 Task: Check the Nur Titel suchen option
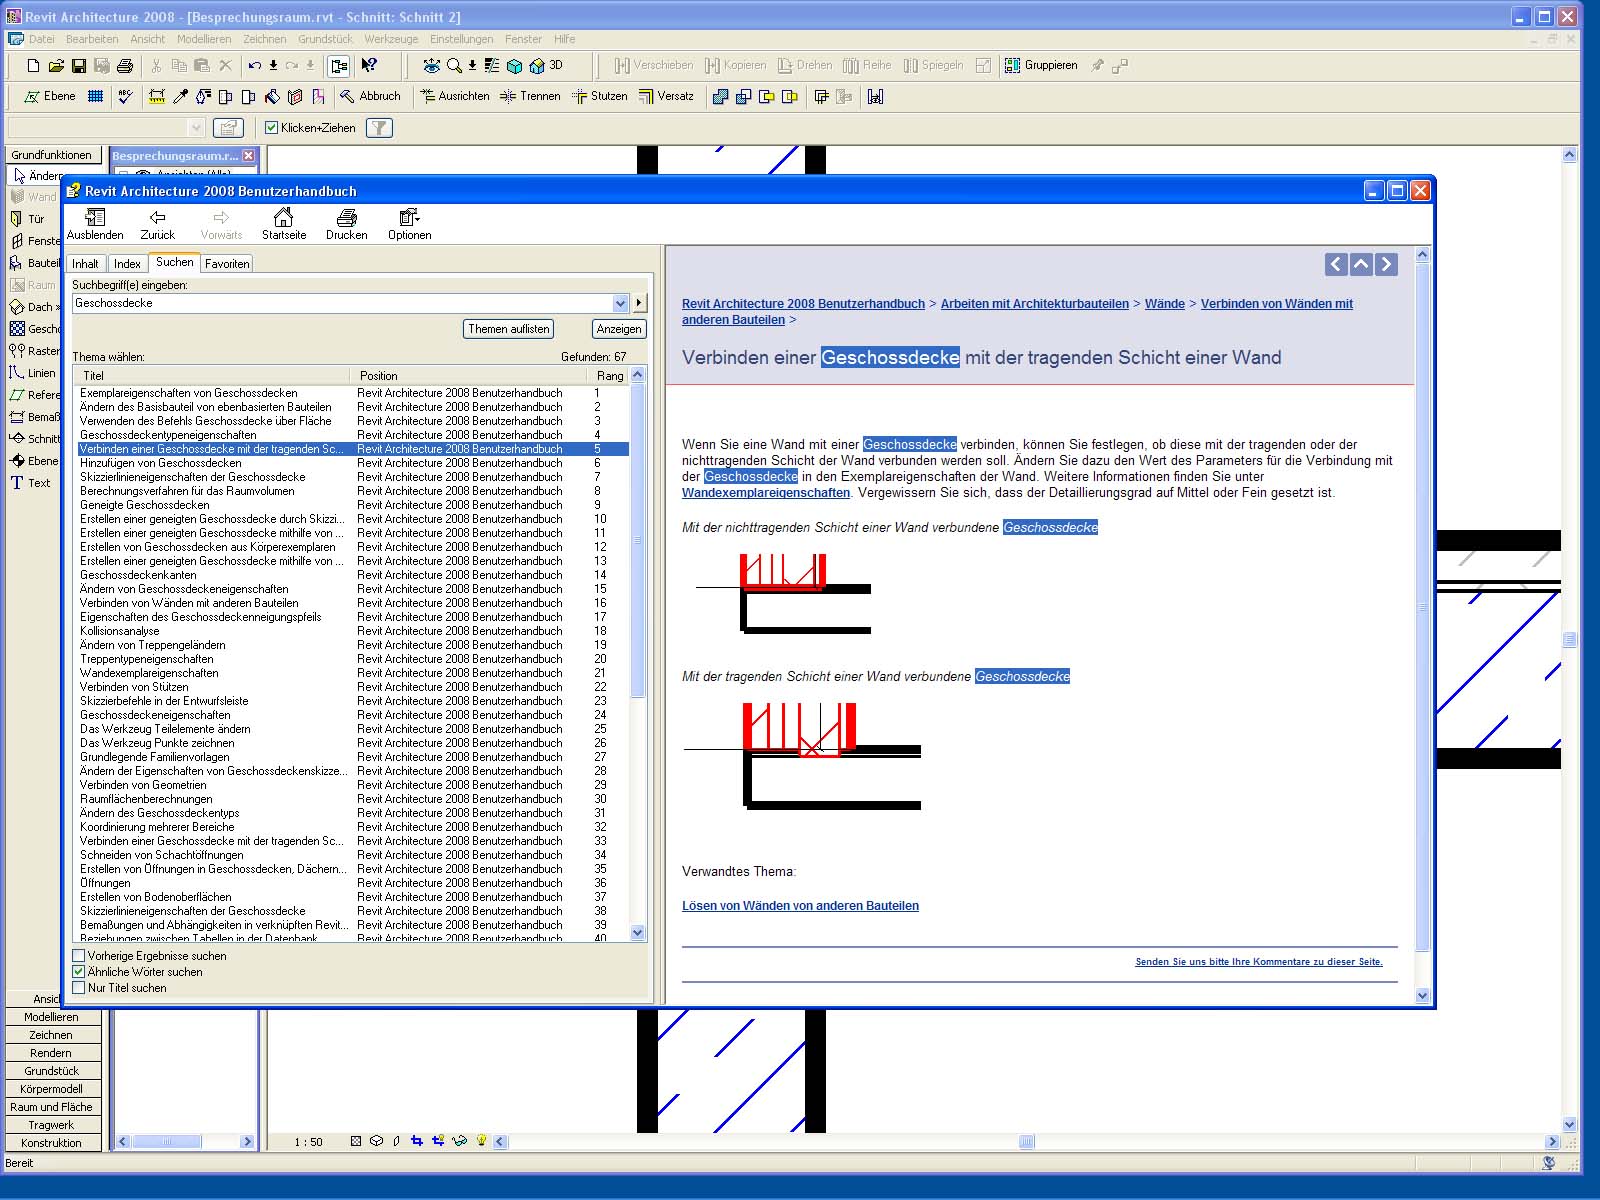tap(79, 988)
